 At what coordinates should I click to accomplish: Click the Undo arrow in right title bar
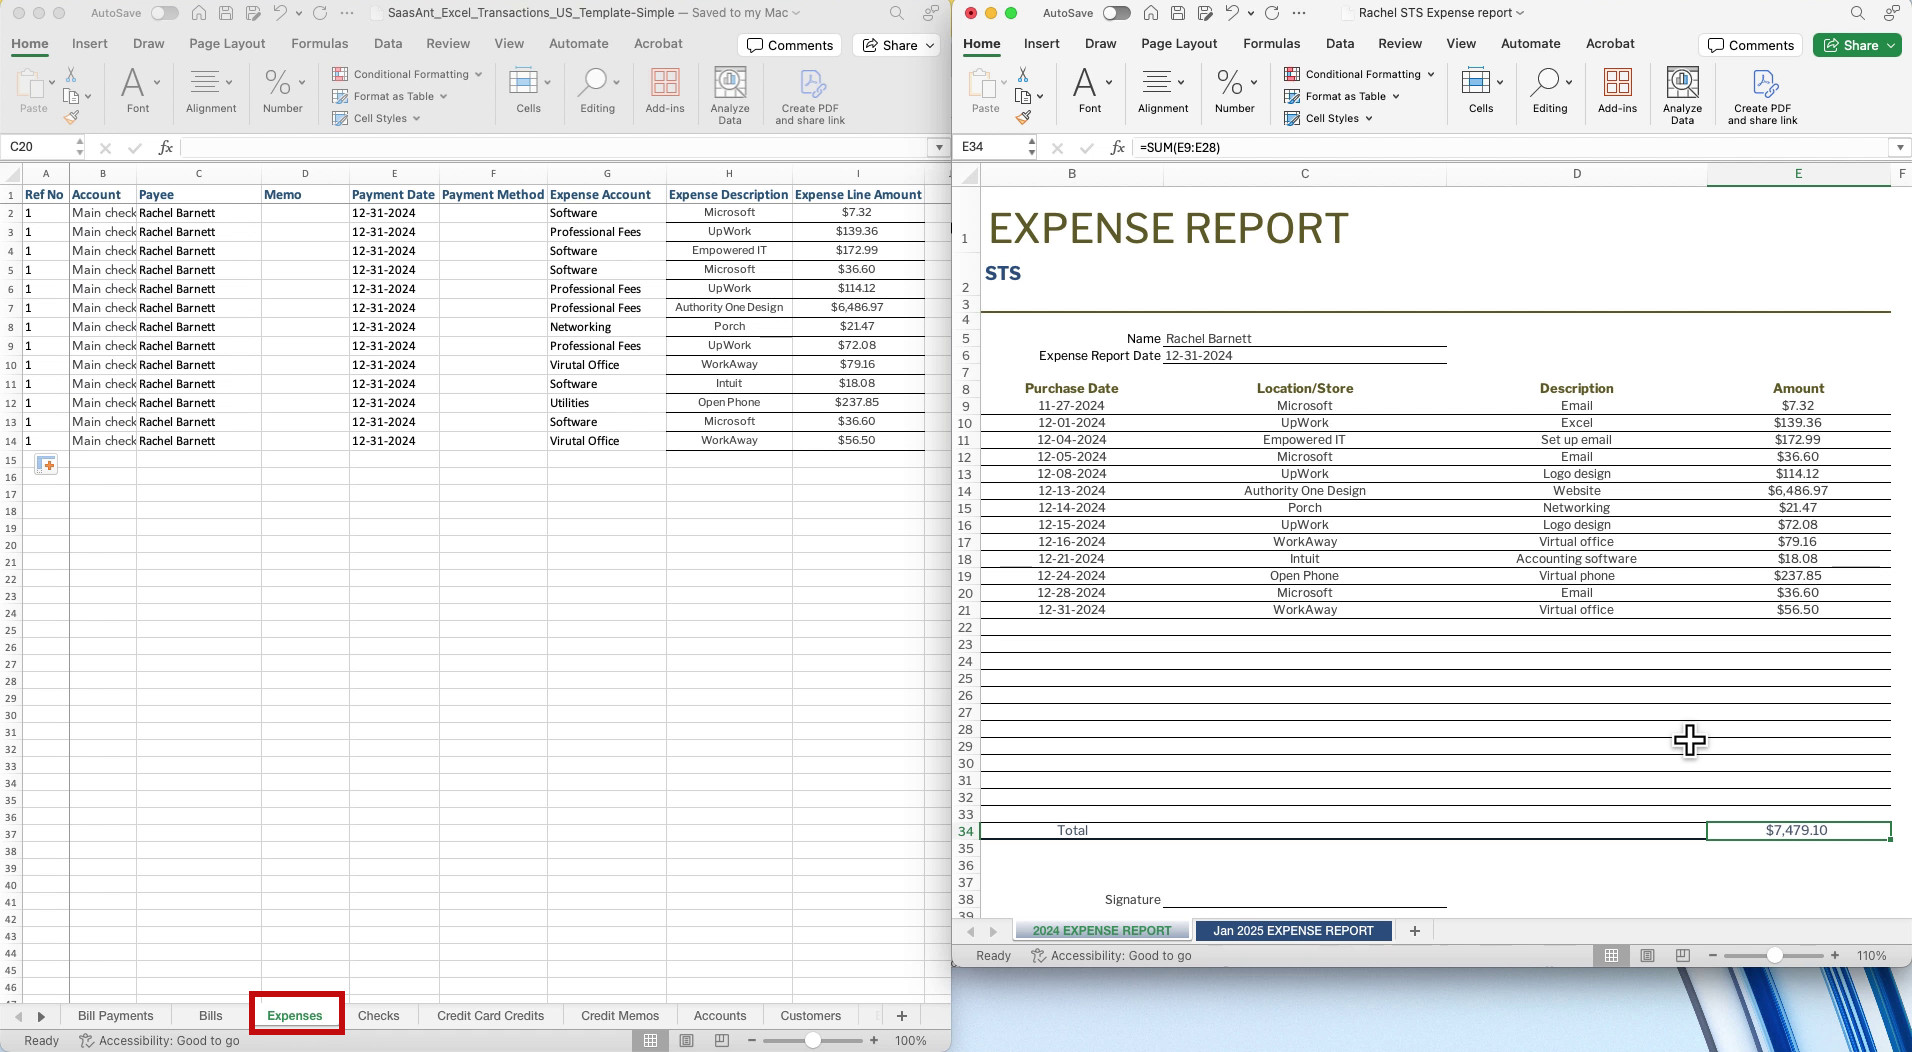pyautogui.click(x=1232, y=13)
